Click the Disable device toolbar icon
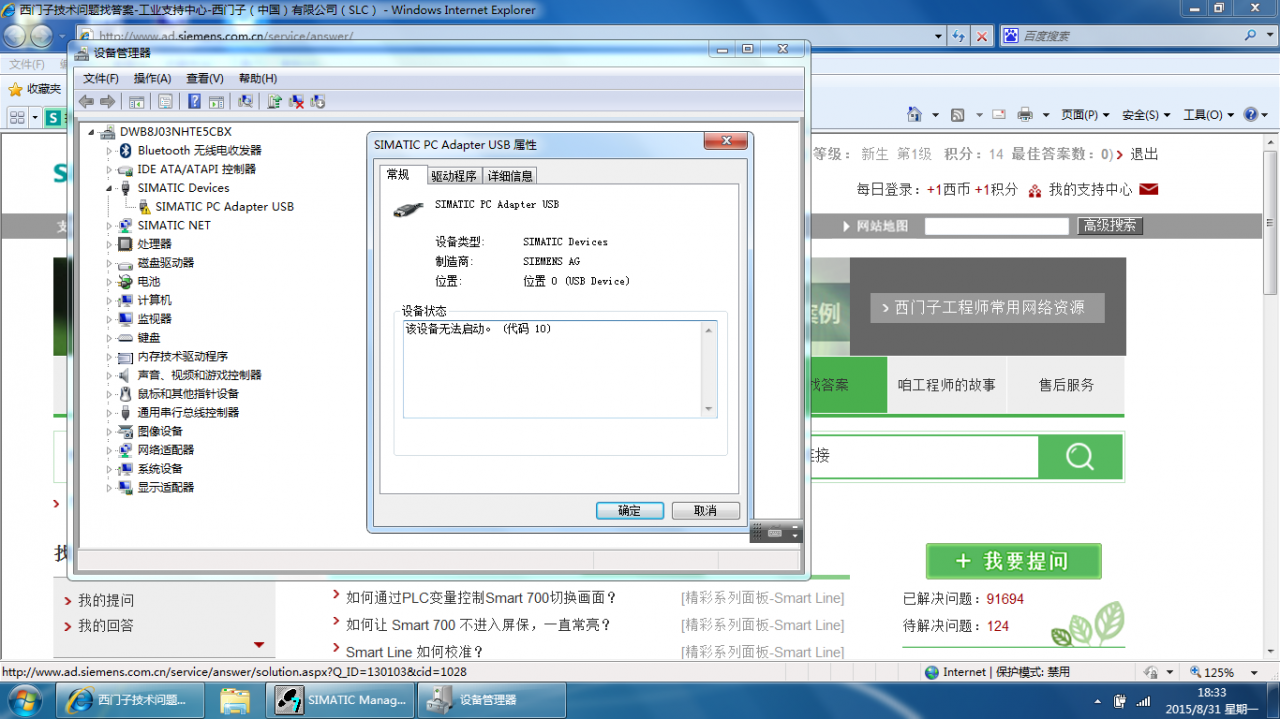 (x=318, y=101)
